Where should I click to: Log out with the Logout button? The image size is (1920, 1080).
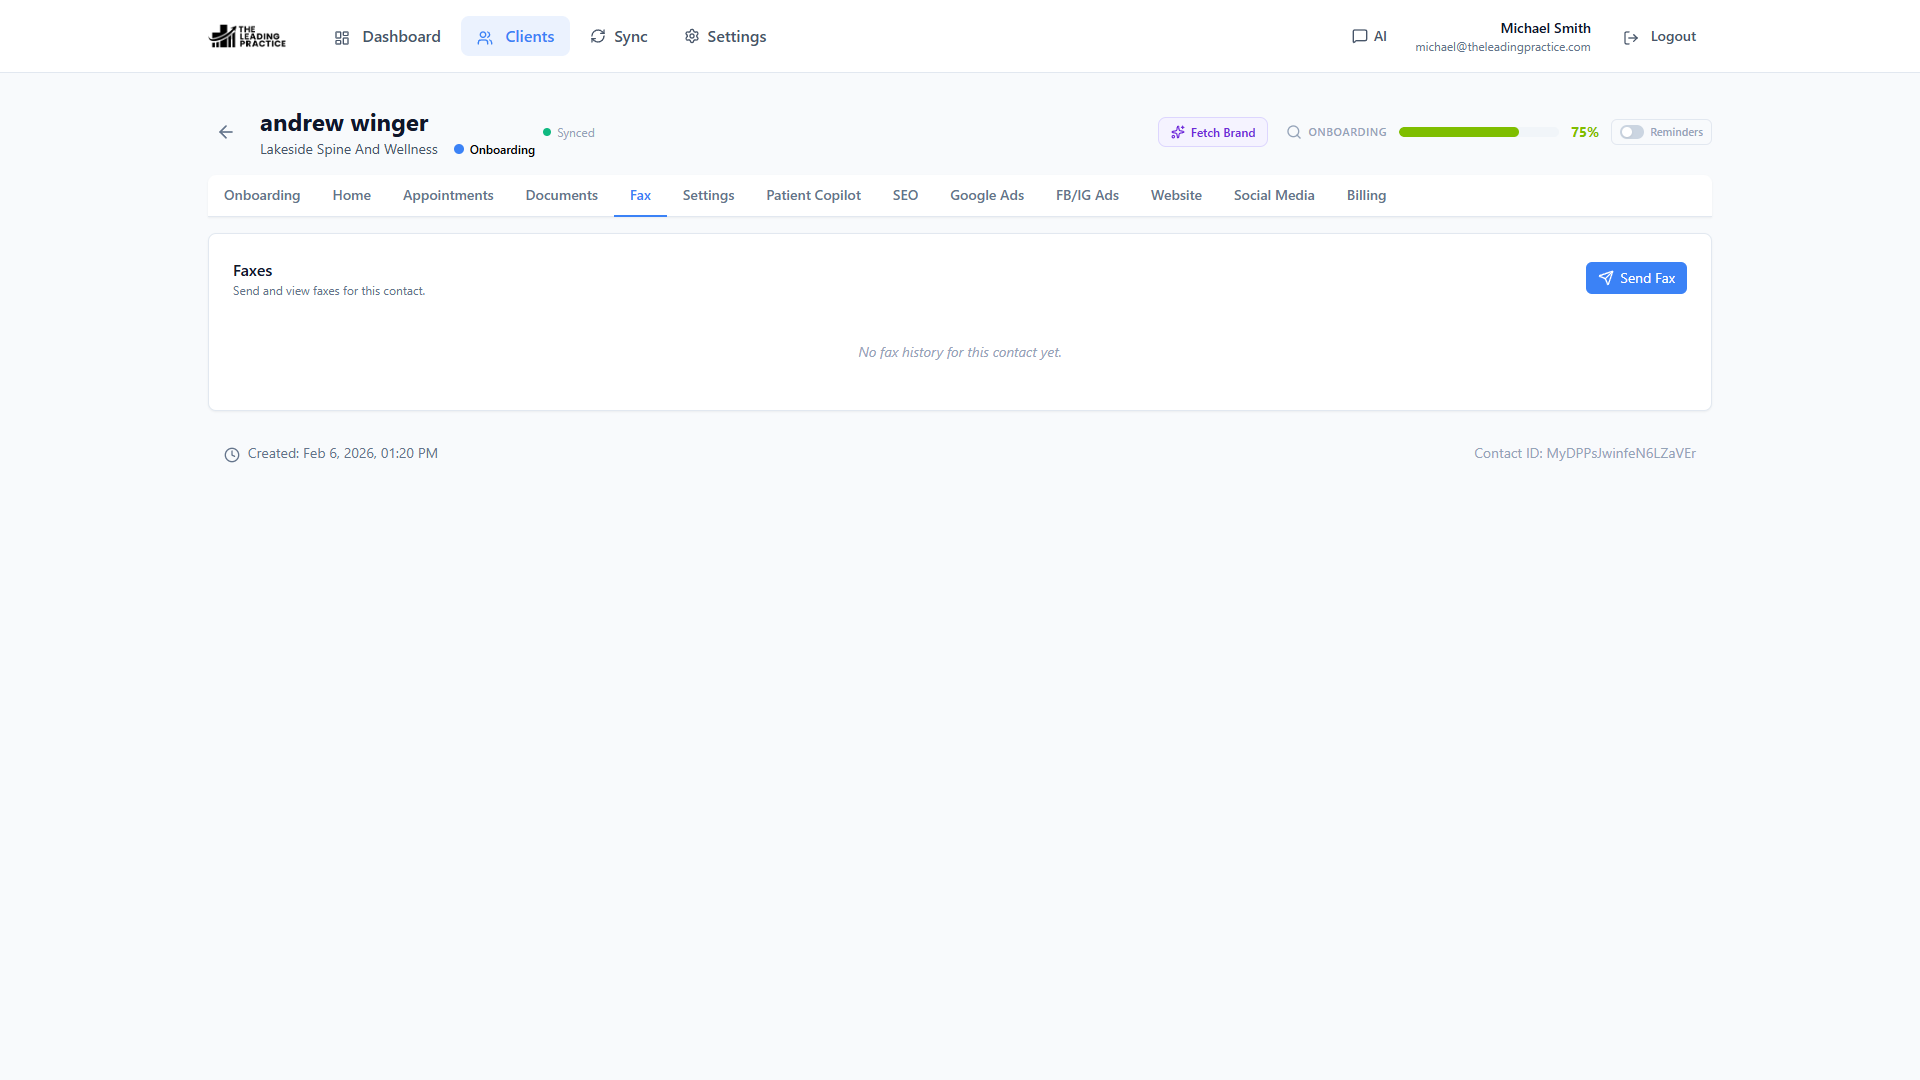click(1660, 36)
